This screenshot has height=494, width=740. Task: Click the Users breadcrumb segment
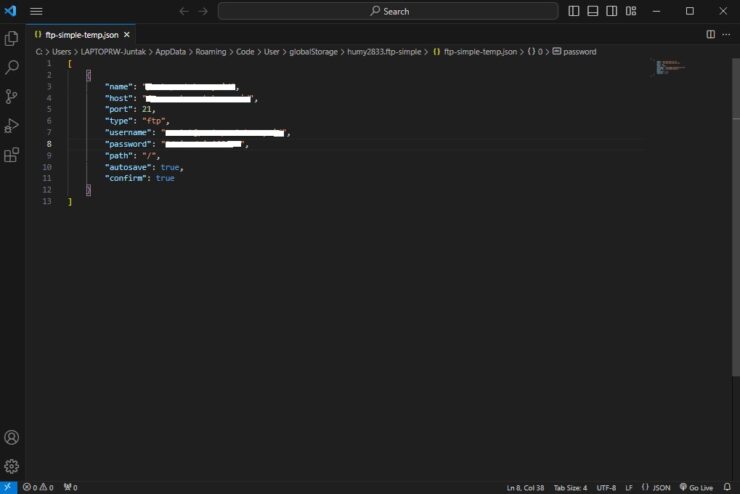(x=61, y=51)
